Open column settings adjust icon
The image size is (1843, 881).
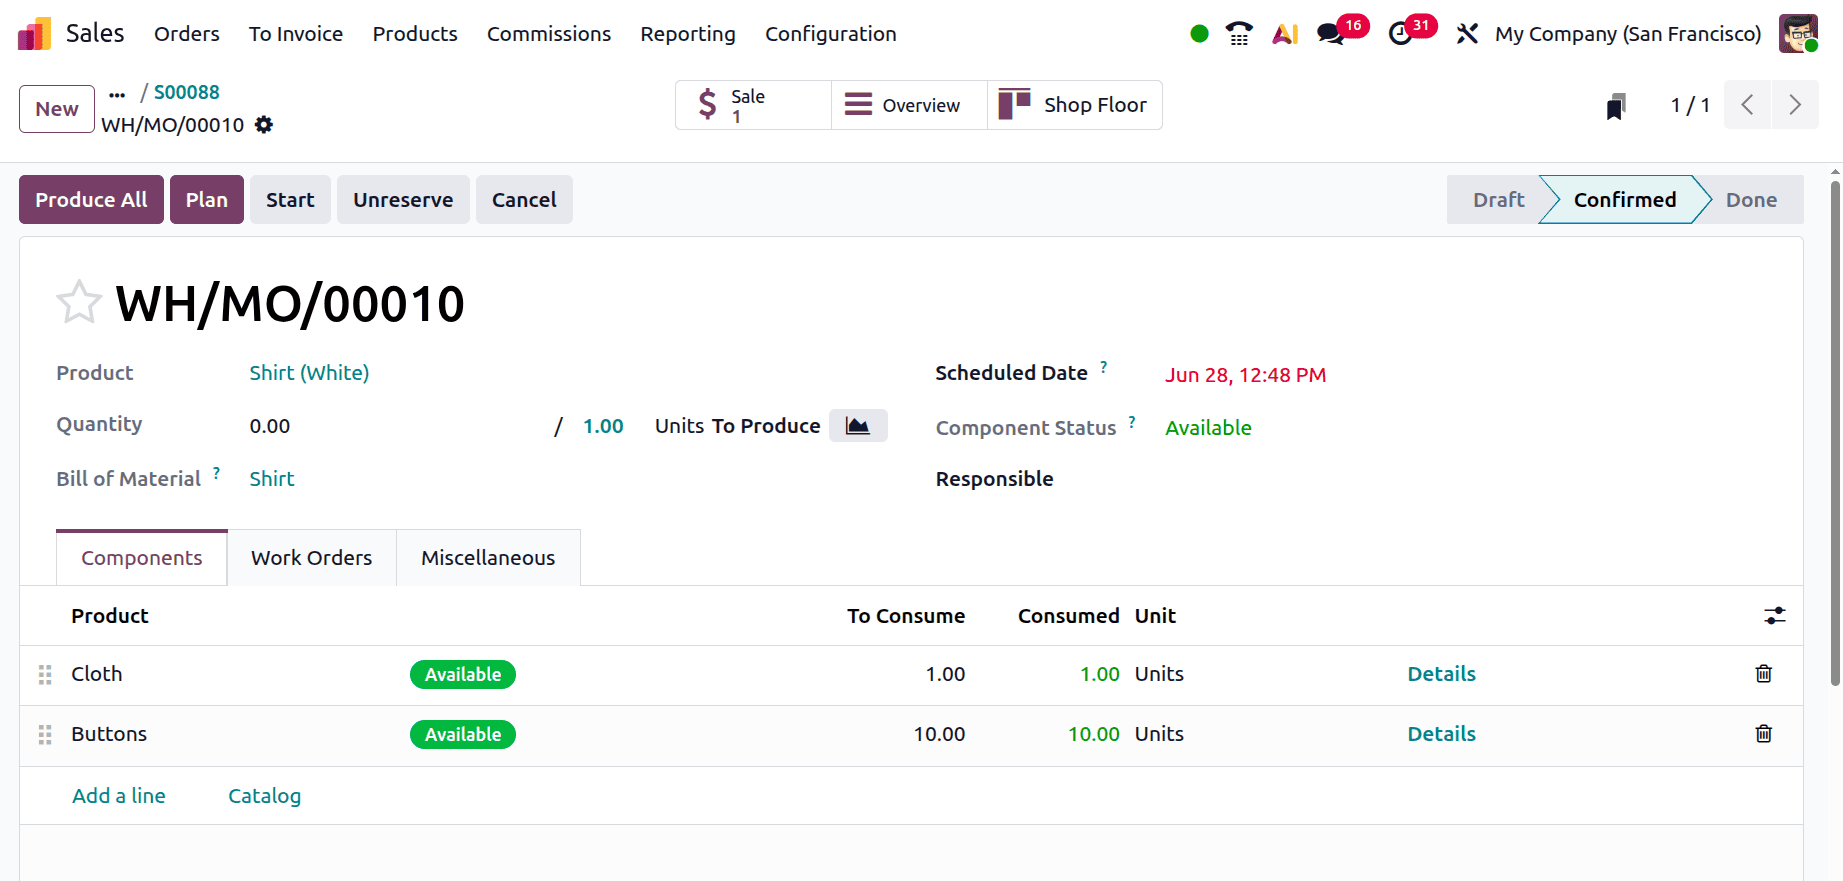click(1775, 616)
